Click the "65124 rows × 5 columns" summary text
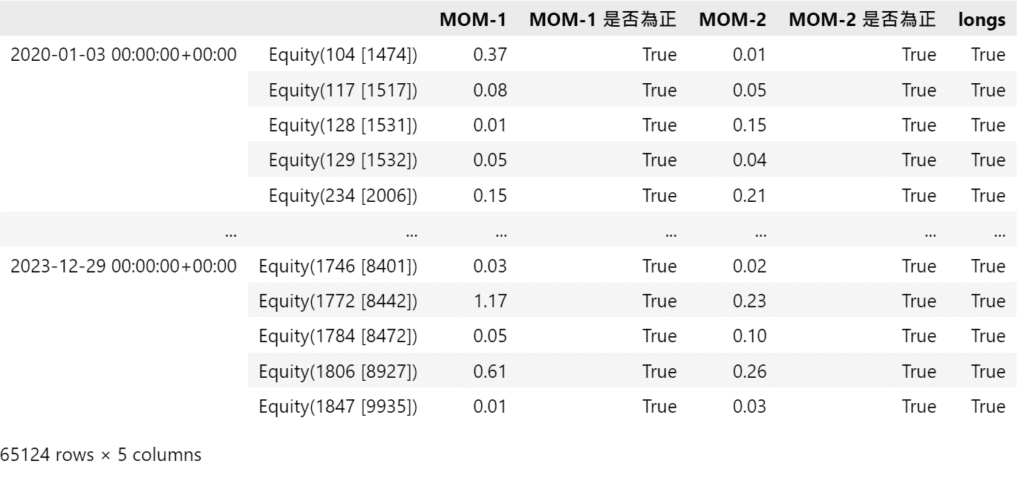1024x481 pixels. pyautogui.click(x=101, y=455)
